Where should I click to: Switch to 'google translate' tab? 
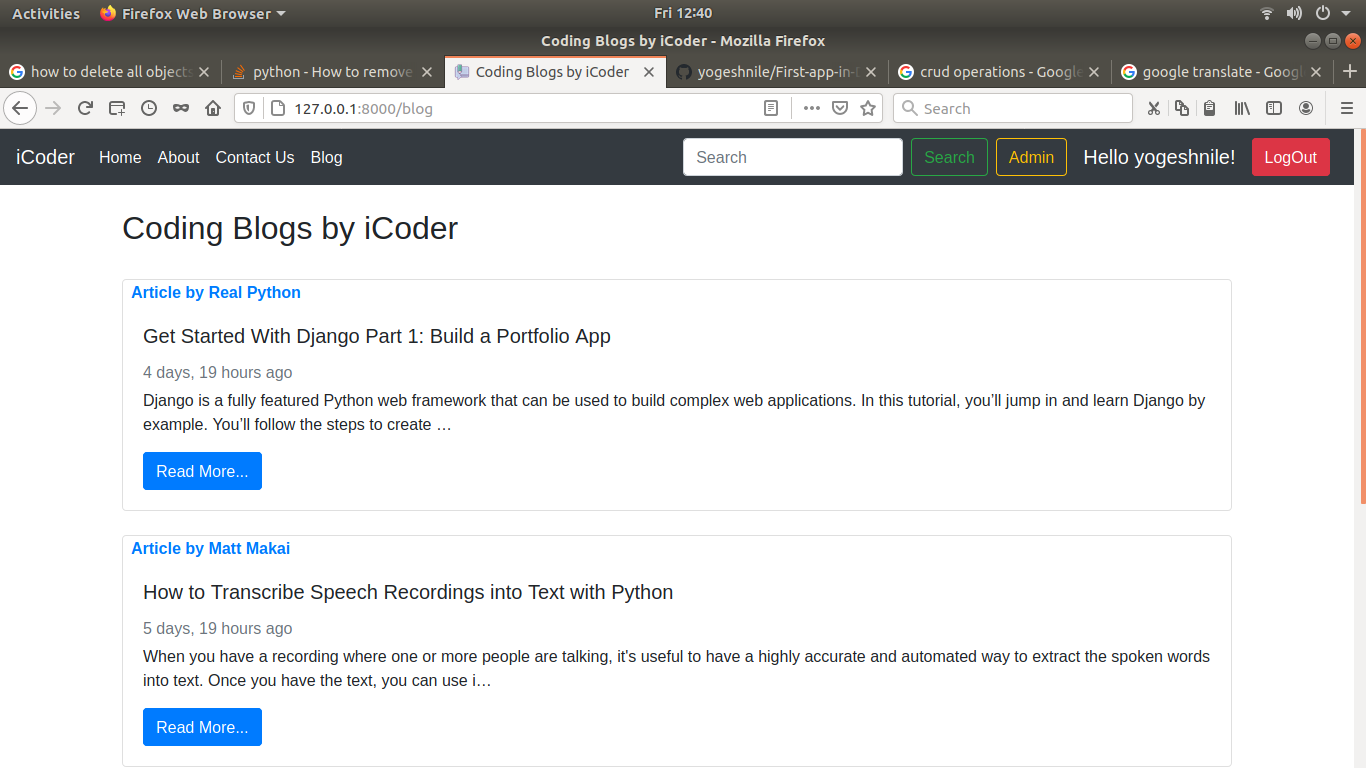[x=1222, y=72]
